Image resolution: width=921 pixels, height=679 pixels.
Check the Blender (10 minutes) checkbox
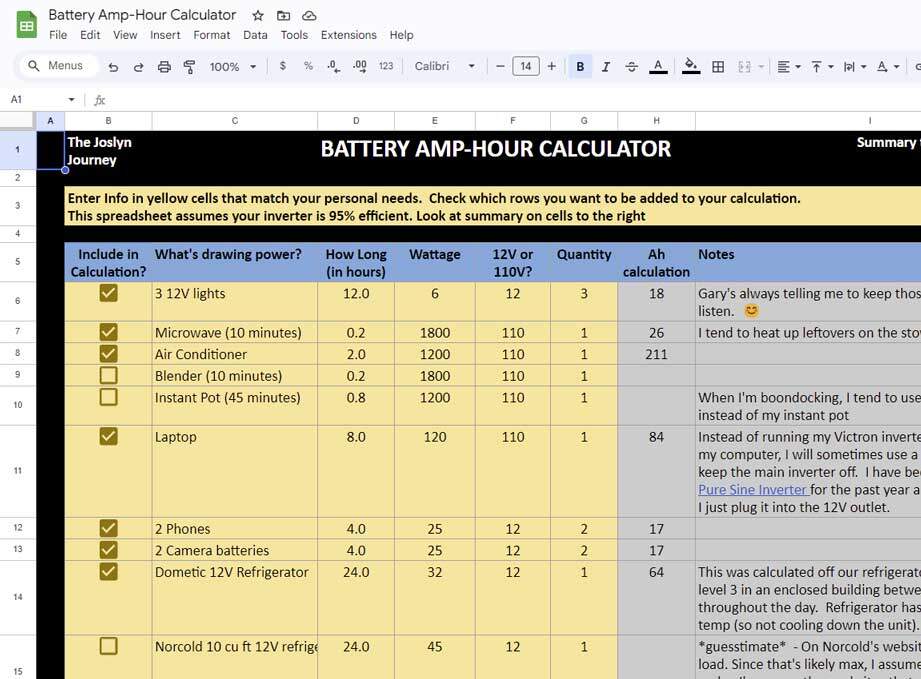point(108,375)
